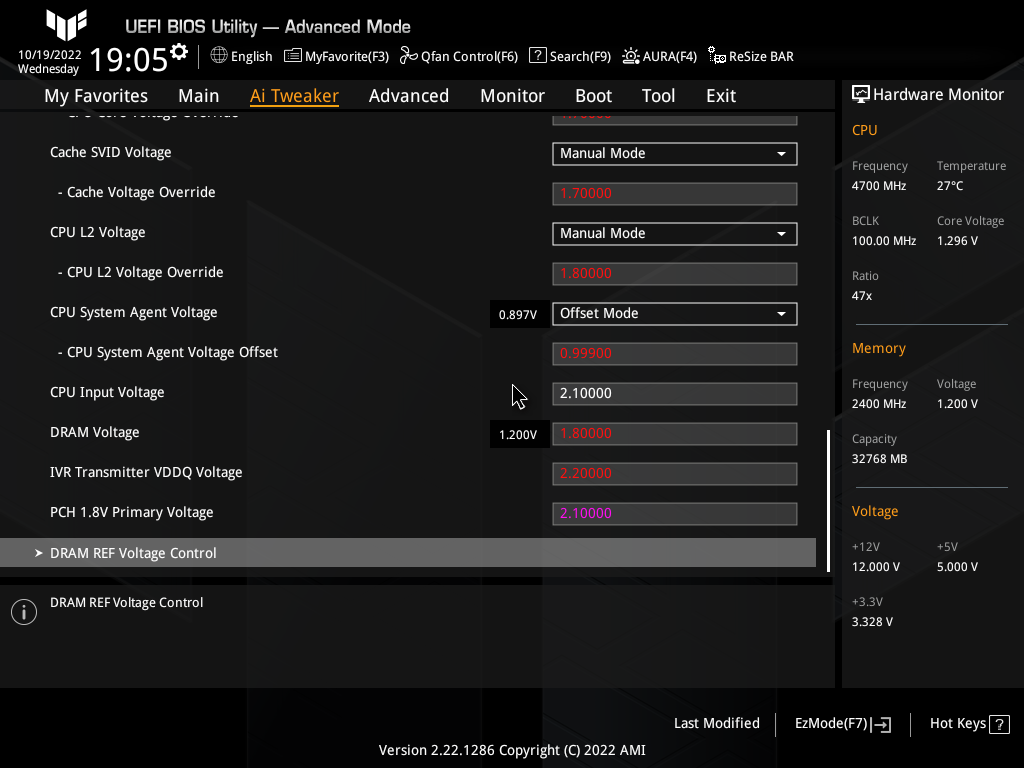Open CPU L2 Voltage mode dropdown
This screenshot has width=1024, height=768.
pos(674,233)
